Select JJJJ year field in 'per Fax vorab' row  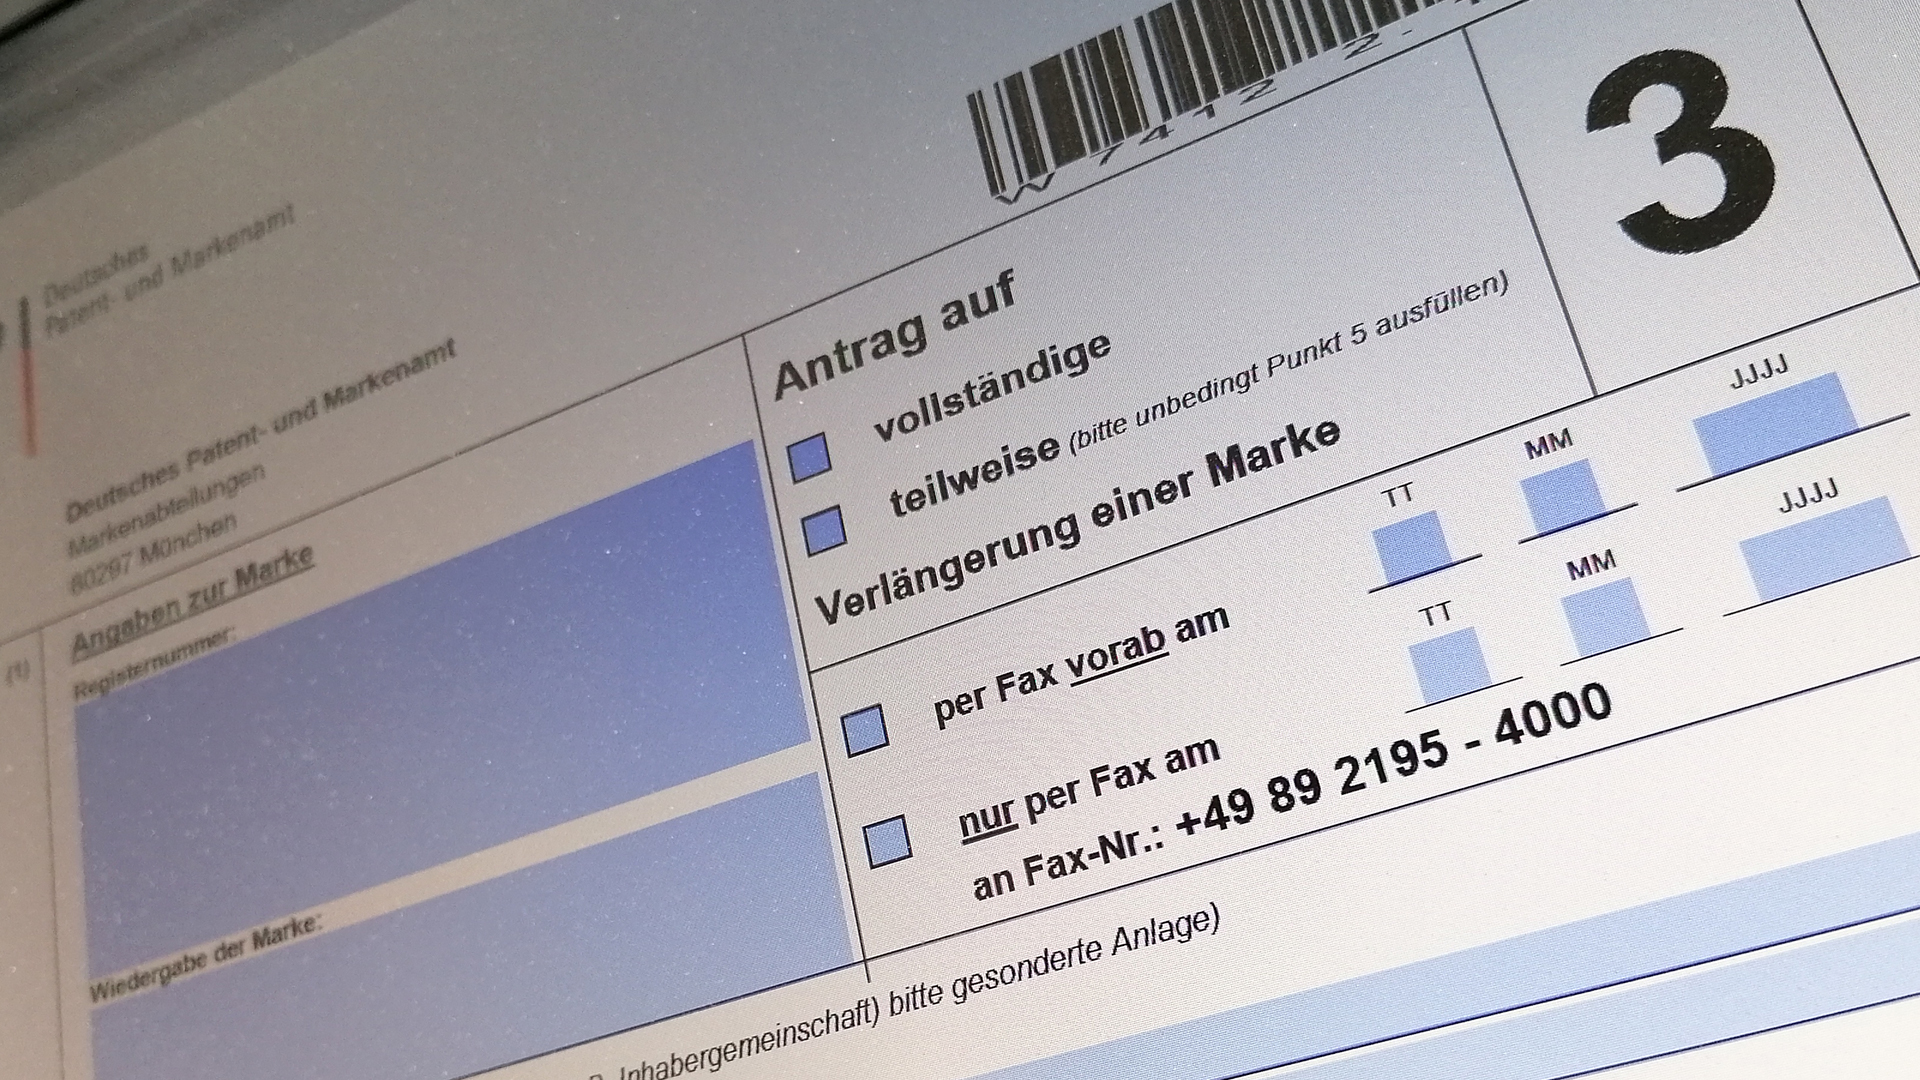coord(1777,424)
